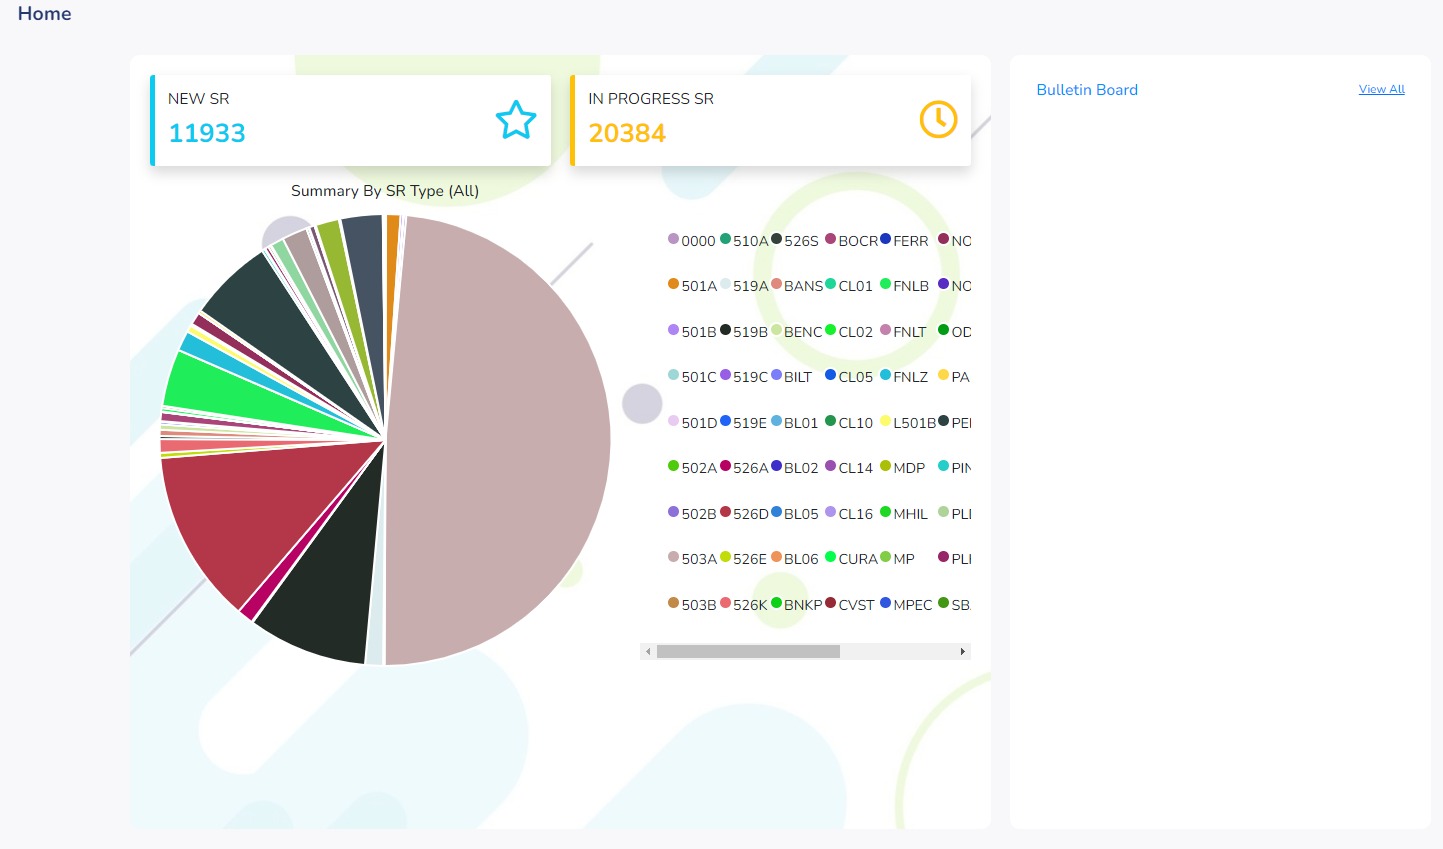Click the 502B legend label
This screenshot has height=849, width=1443.
(699, 514)
